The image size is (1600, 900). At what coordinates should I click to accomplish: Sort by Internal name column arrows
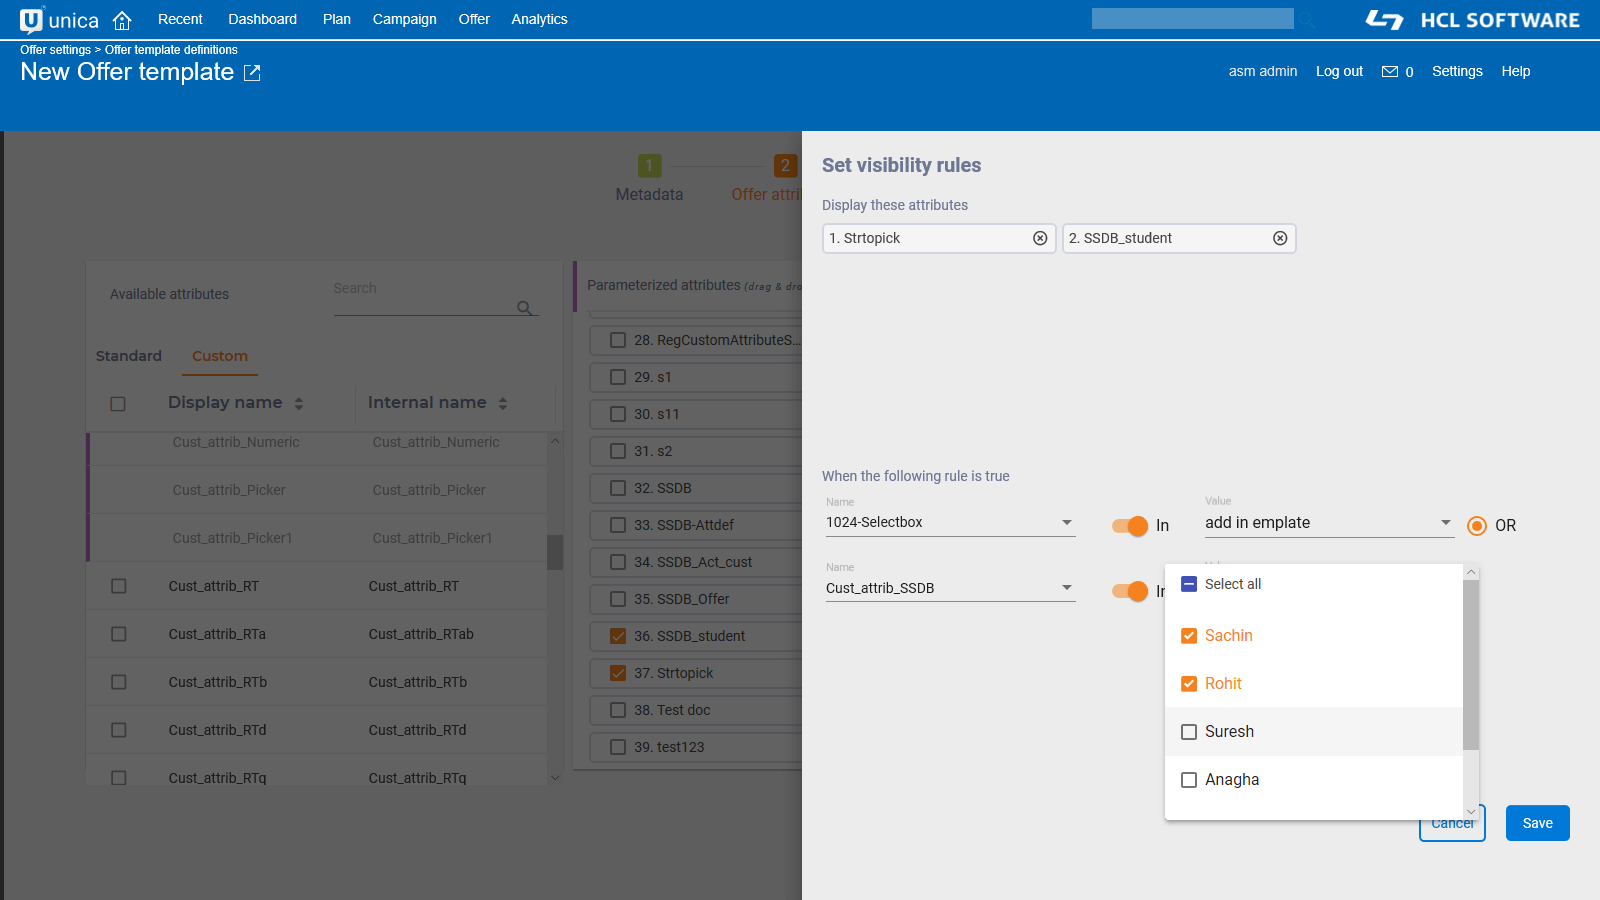click(503, 403)
